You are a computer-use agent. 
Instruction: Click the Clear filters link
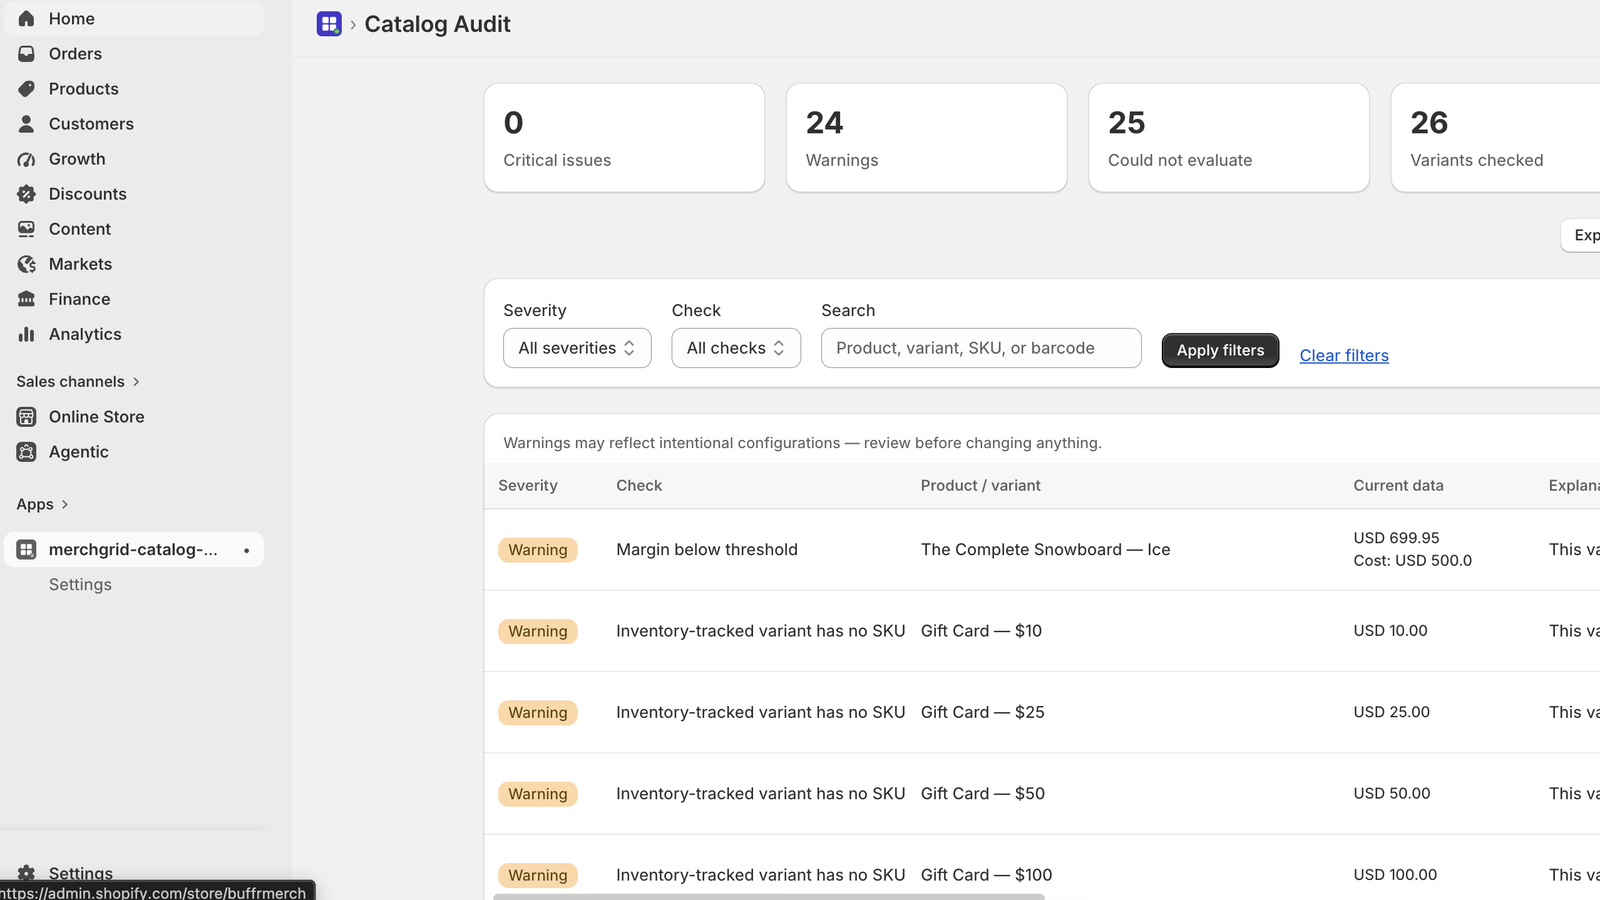pos(1344,356)
